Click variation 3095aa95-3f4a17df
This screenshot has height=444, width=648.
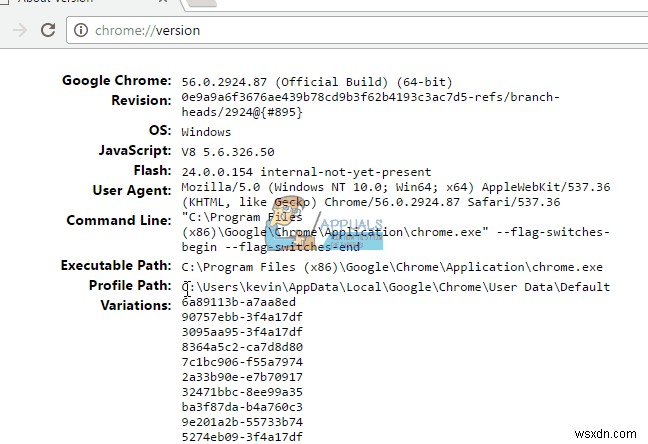coord(242,332)
